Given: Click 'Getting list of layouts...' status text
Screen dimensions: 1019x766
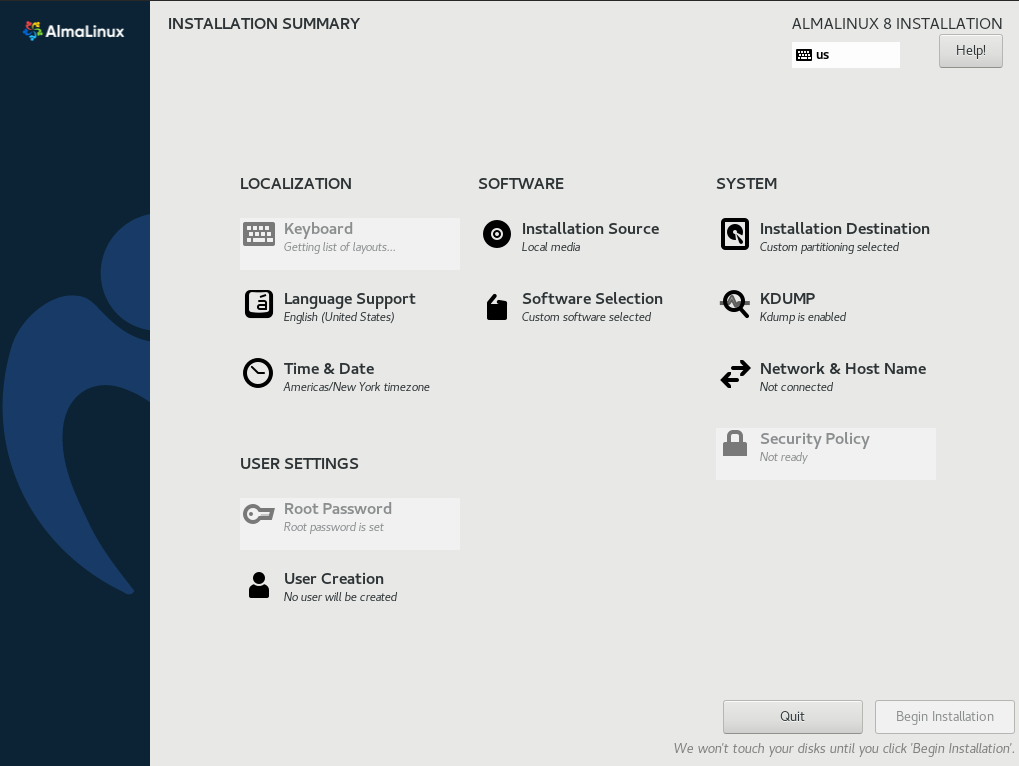Looking at the screenshot, I should (x=339, y=247).
